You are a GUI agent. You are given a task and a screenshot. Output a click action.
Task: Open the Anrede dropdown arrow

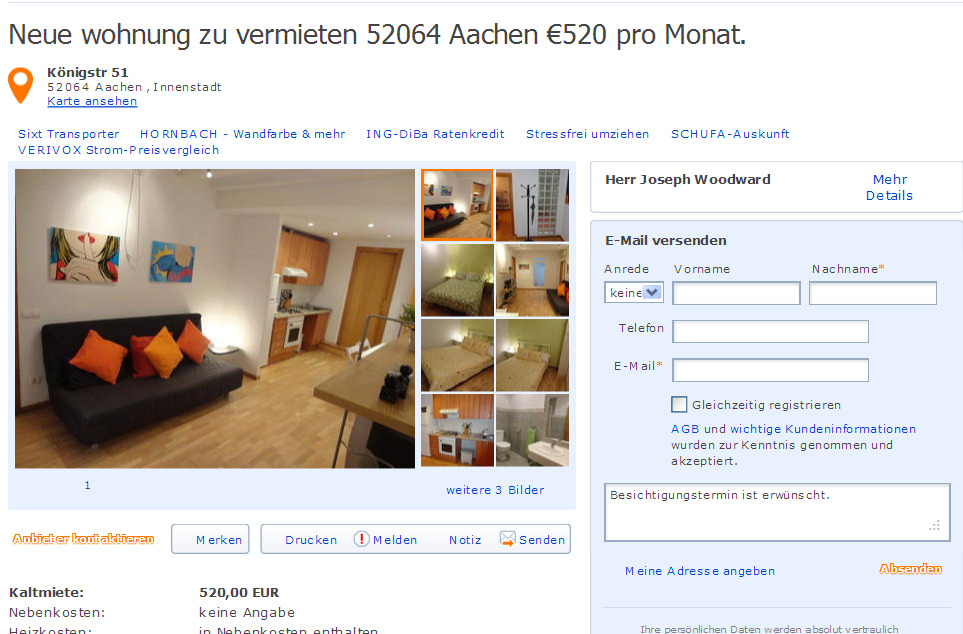652,292
